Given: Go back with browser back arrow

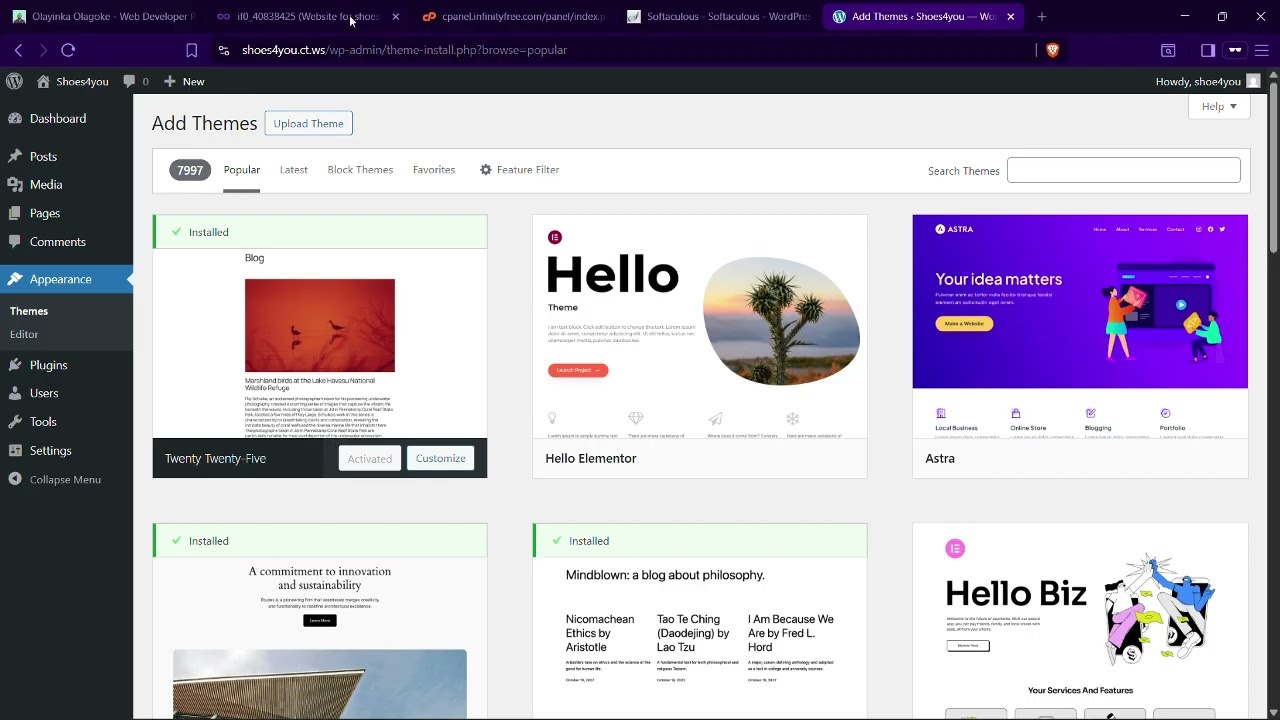Looking at the screenshot, I should pyautogui.click(x=18, y=50).
